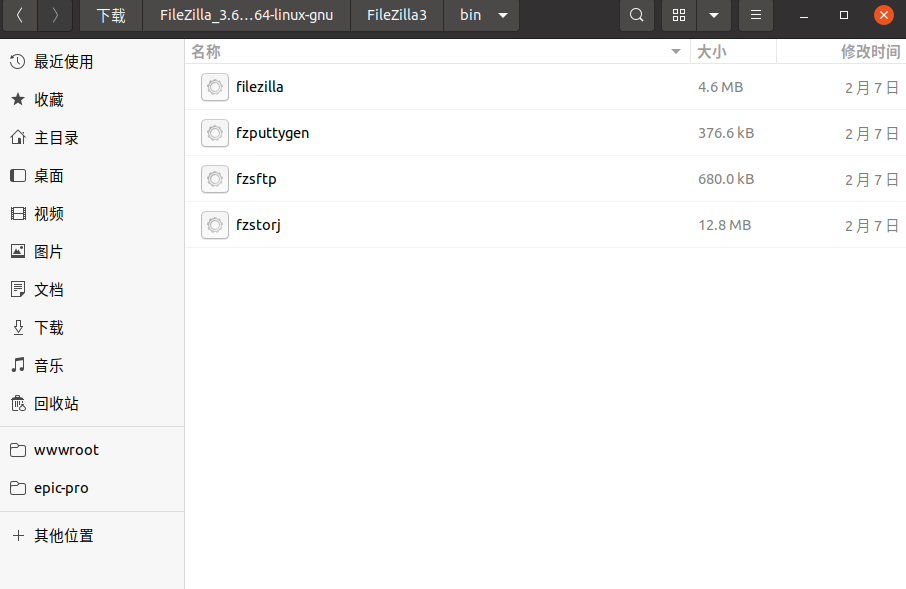This screenshot has height=589, width=906.
Task: Select the fzputtygen file icon
Action: pyautogui.click(x=214, y=133)
